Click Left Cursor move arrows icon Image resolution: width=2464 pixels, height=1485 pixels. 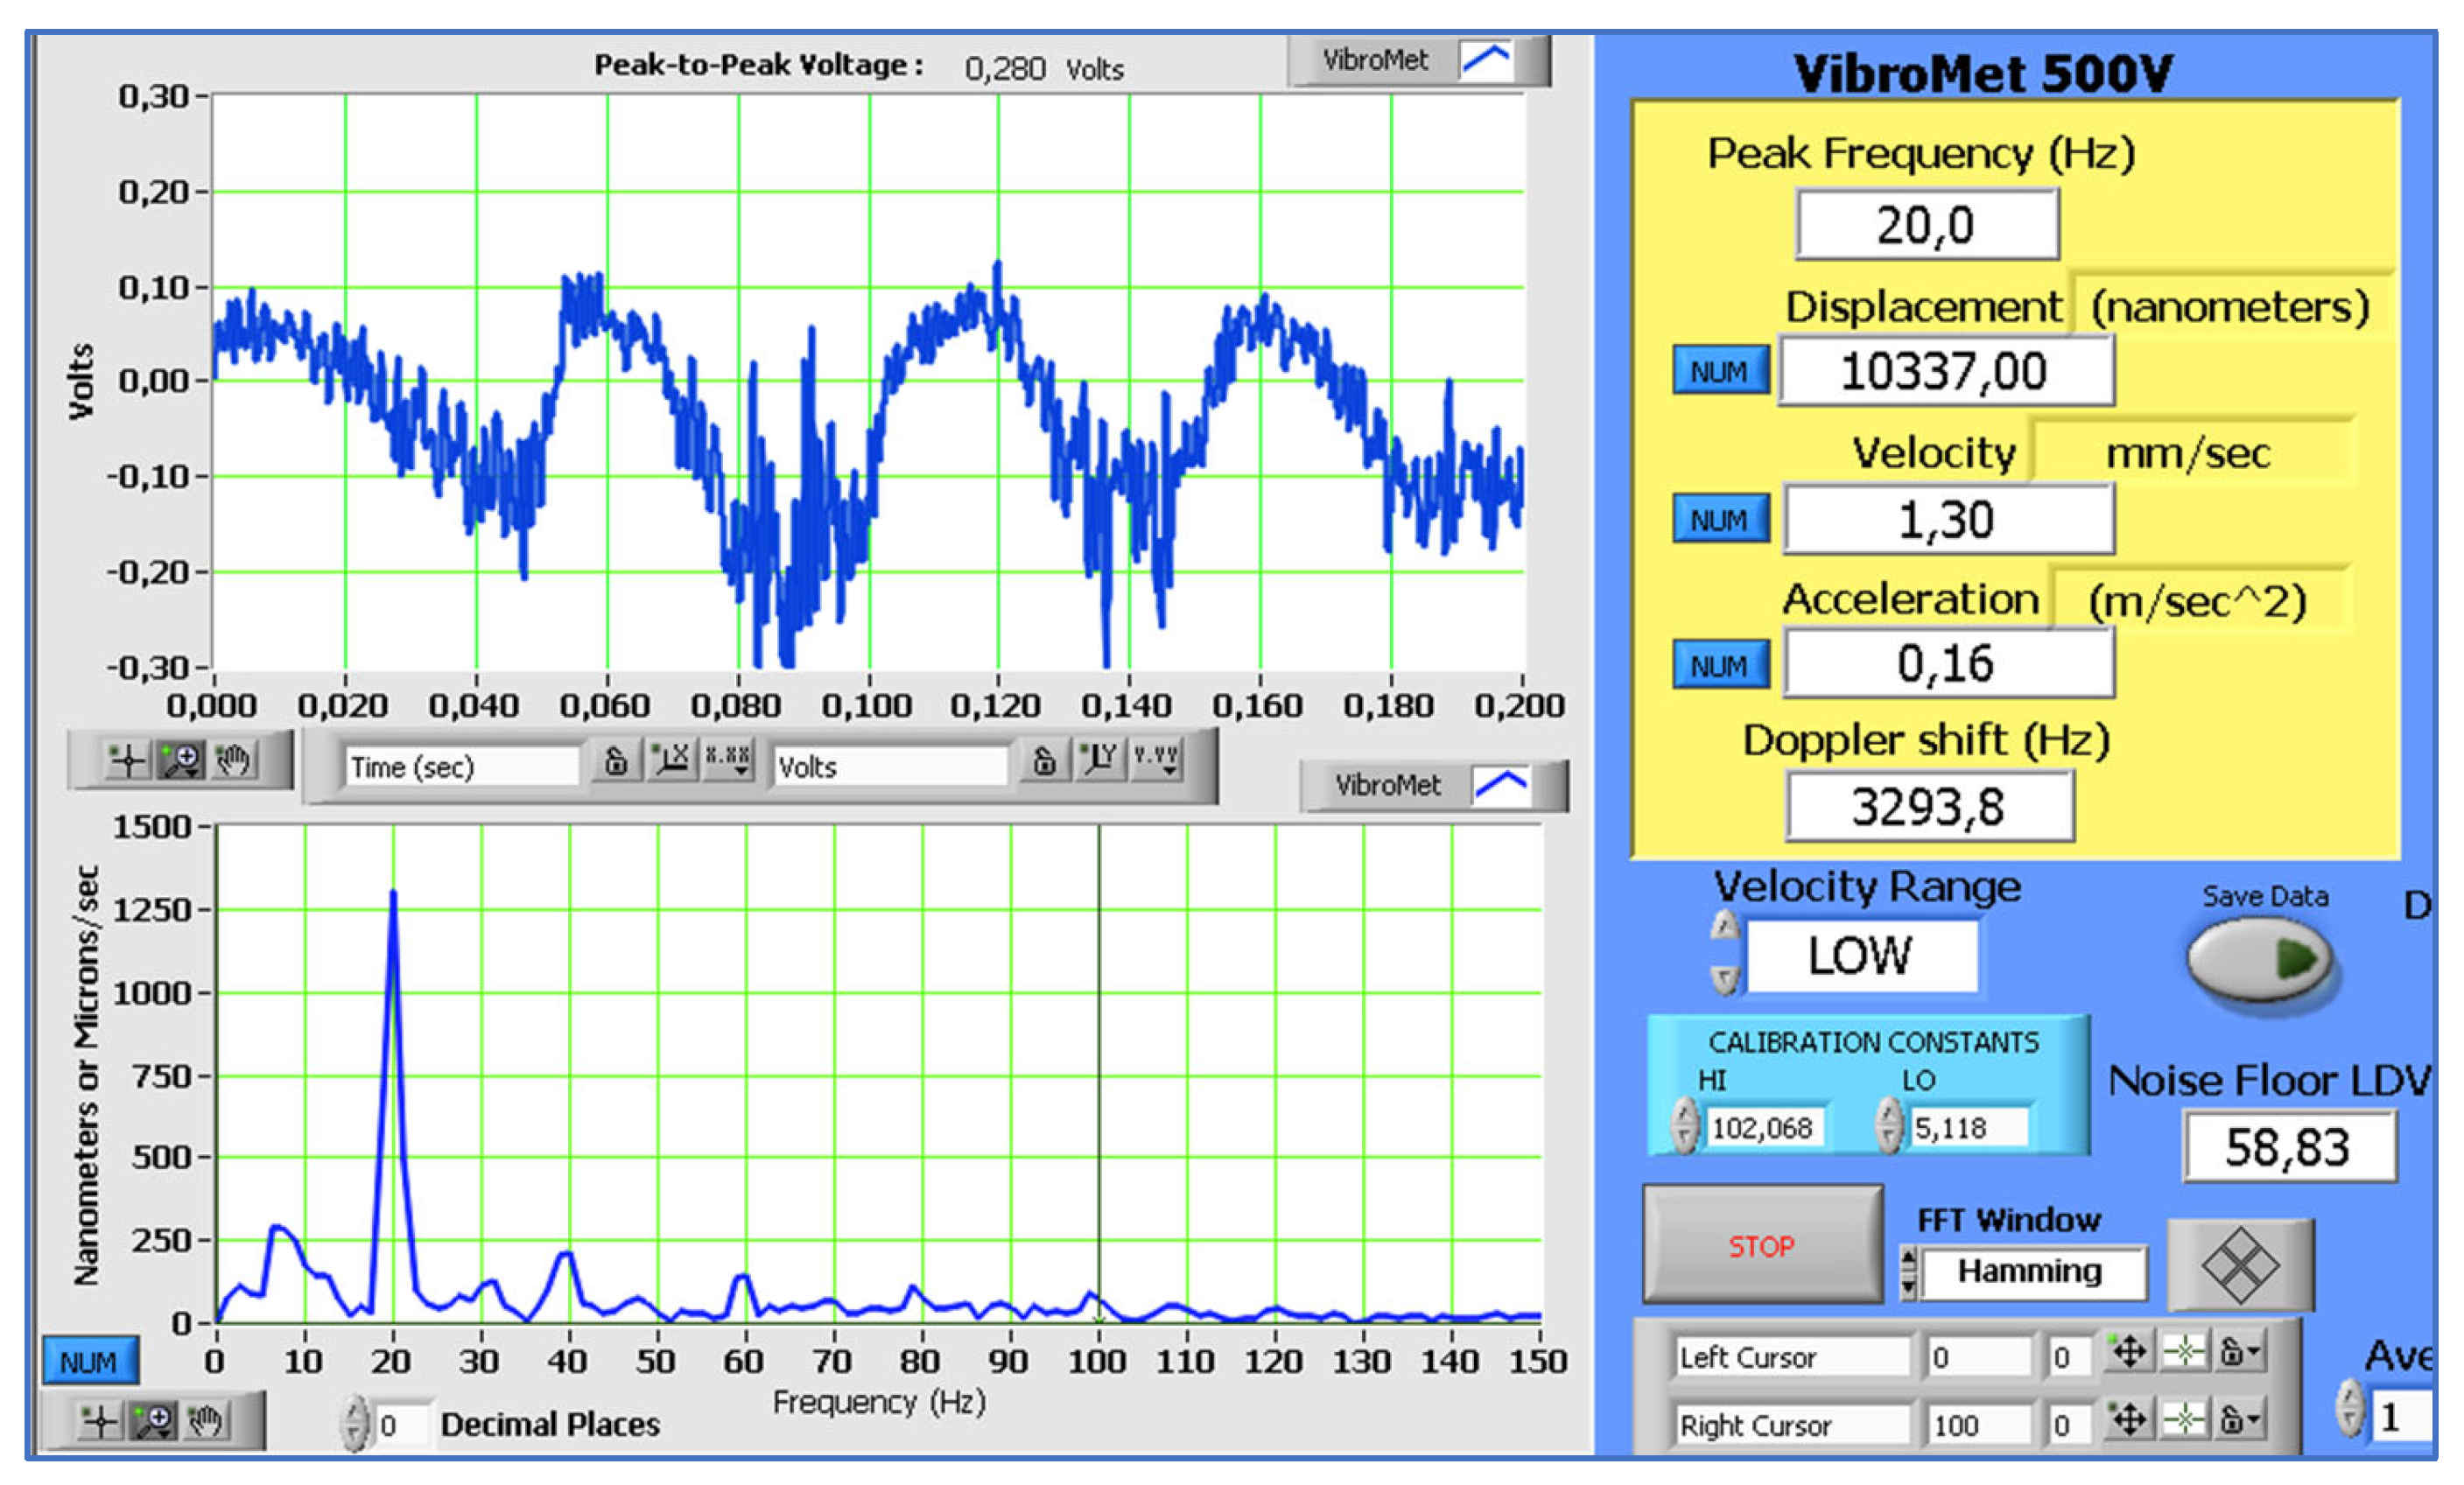[2128, 1353]
